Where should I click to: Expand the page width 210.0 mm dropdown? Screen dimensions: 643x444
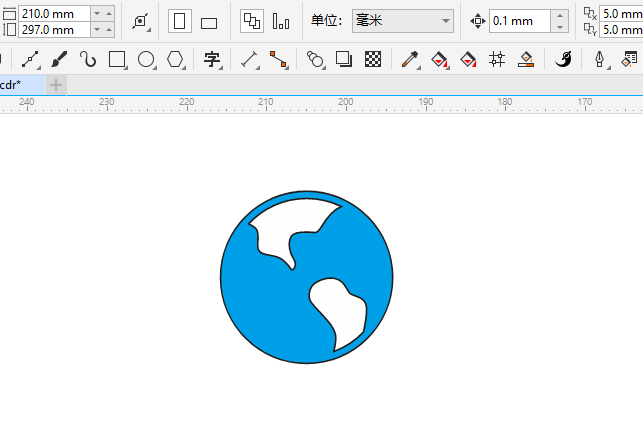coord(97,12)
